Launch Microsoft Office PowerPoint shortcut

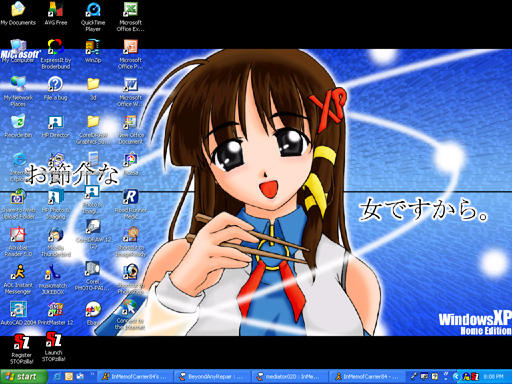click(130, 47)
